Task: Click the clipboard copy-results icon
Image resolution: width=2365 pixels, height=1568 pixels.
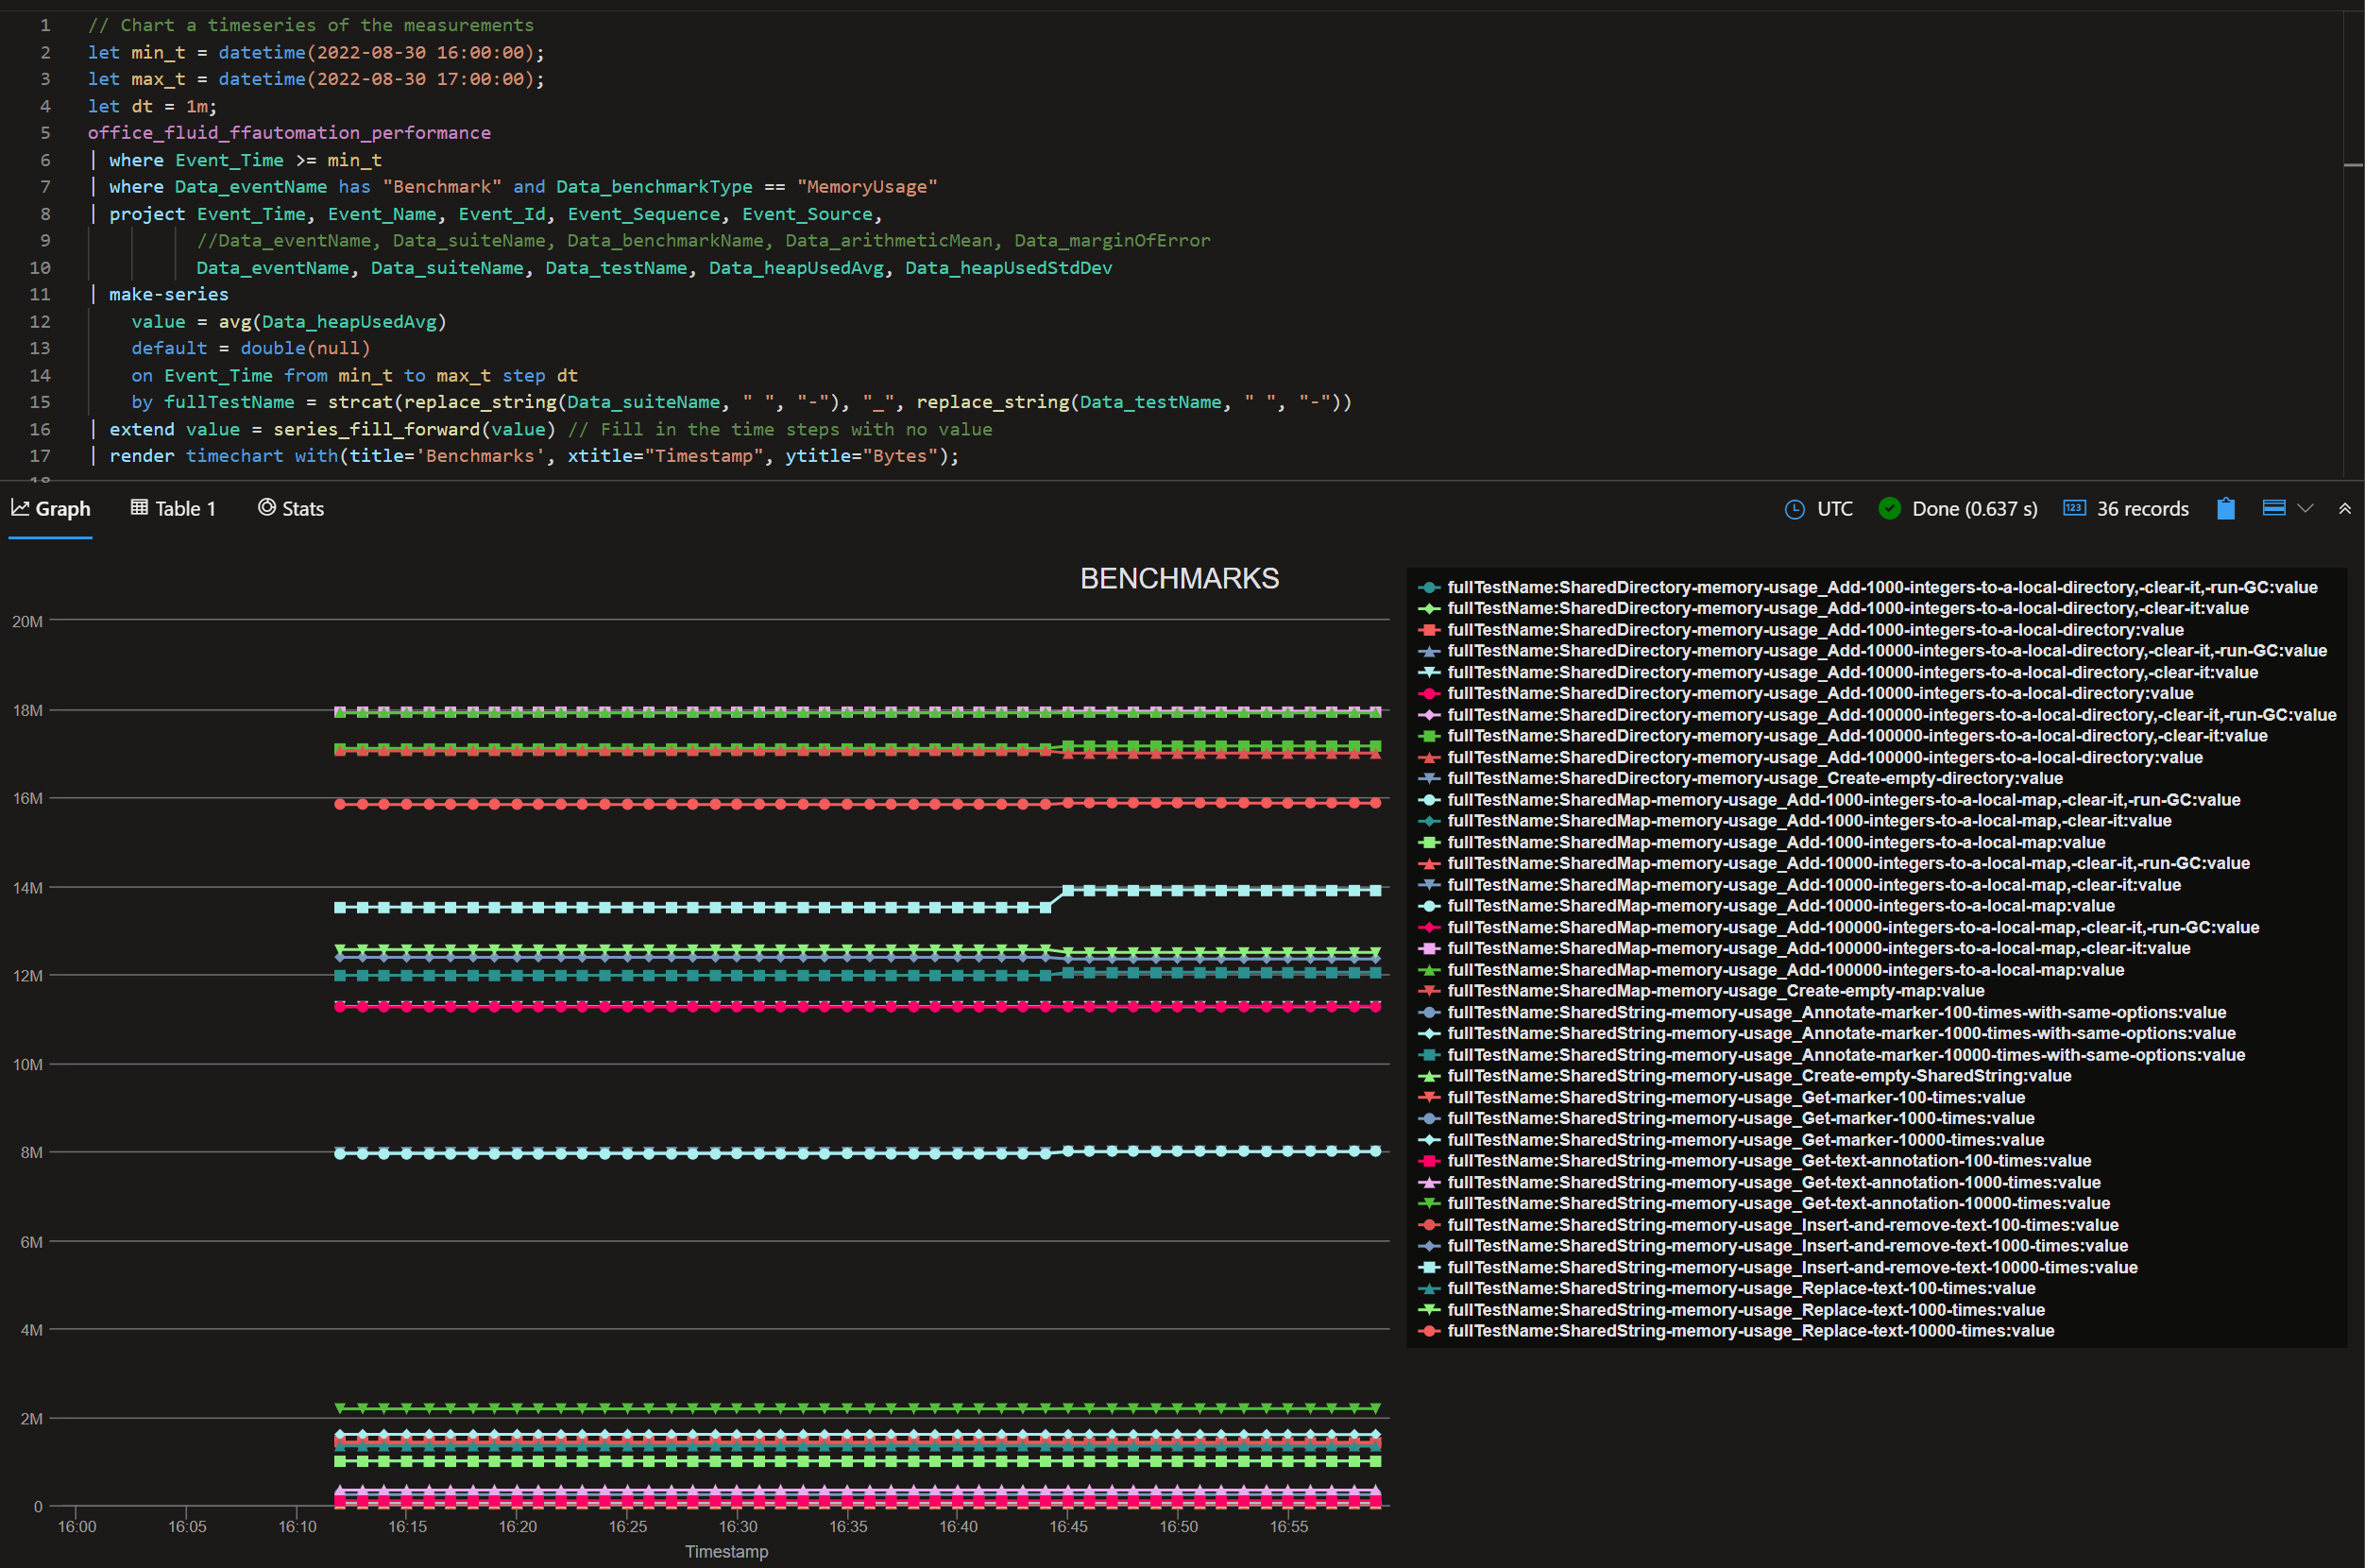Action: [2225, 509]
